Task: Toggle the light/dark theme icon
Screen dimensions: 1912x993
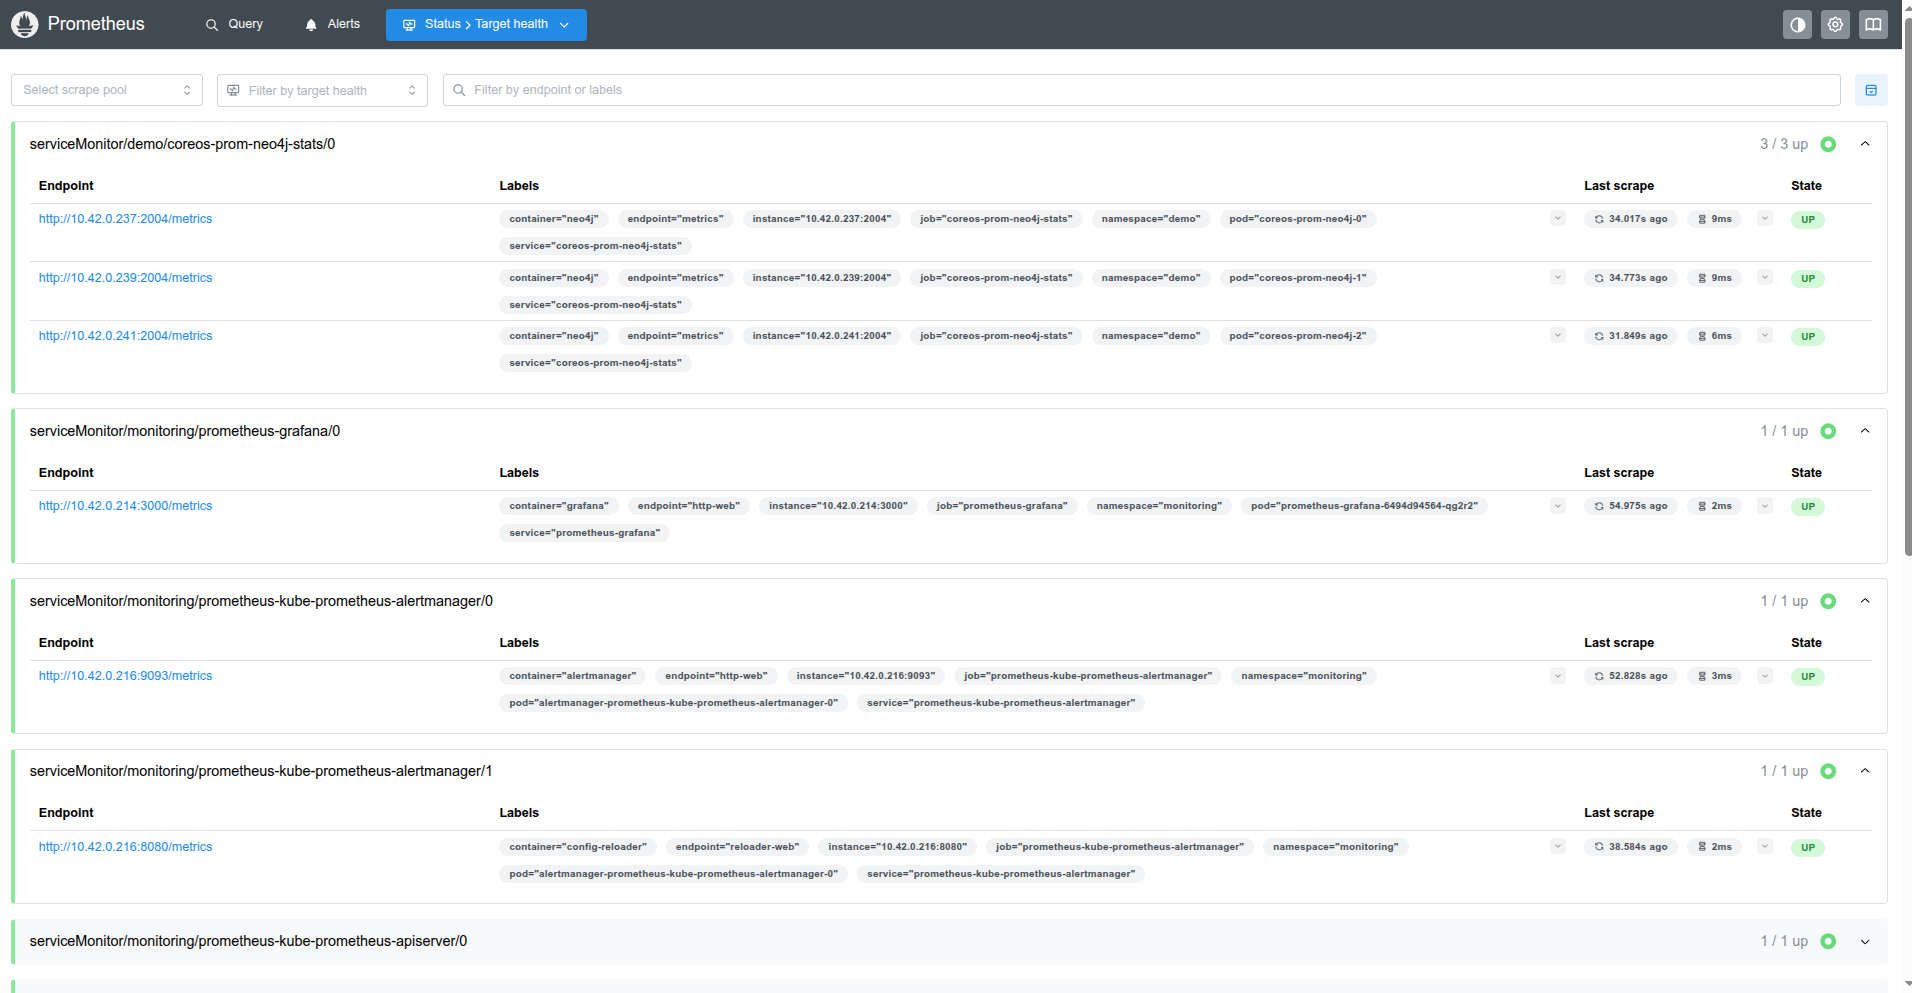Action: tap(1797, 25)
